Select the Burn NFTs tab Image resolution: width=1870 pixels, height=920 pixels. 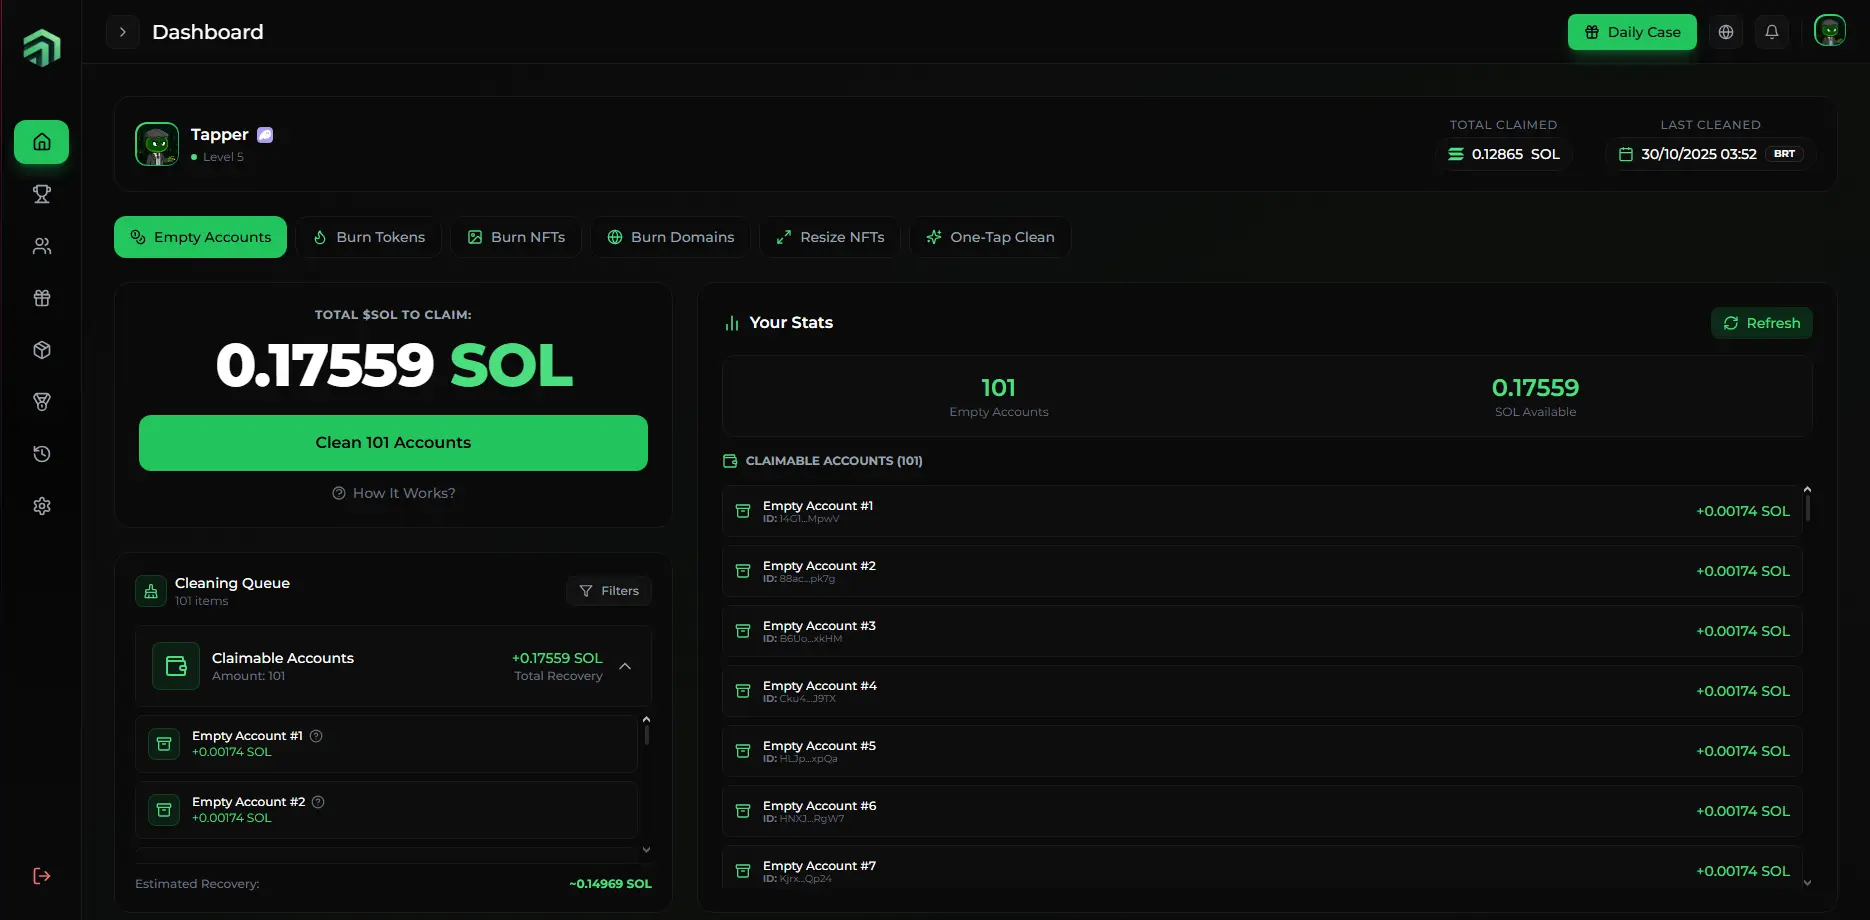516,237
